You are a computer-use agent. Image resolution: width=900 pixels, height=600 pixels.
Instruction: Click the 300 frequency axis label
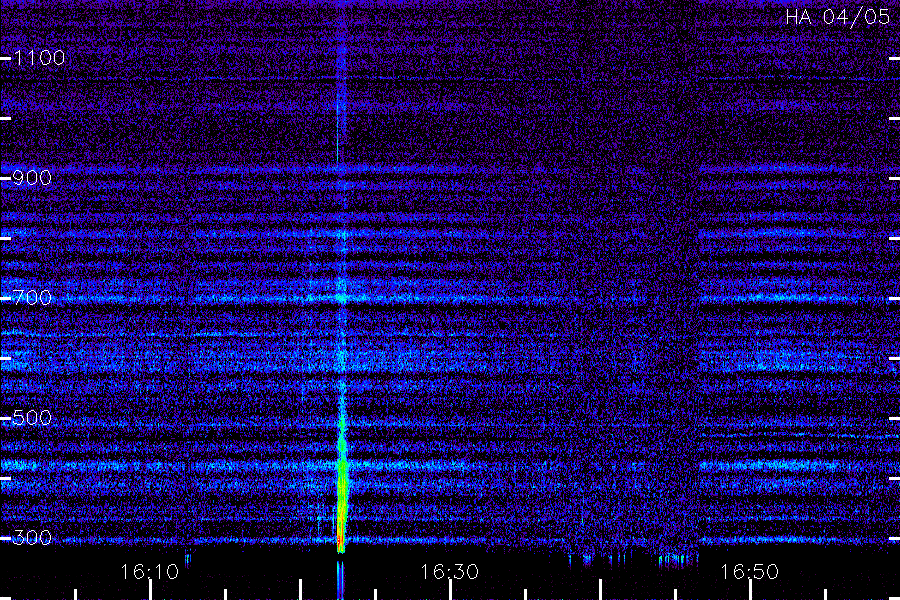tap(32, 537)
